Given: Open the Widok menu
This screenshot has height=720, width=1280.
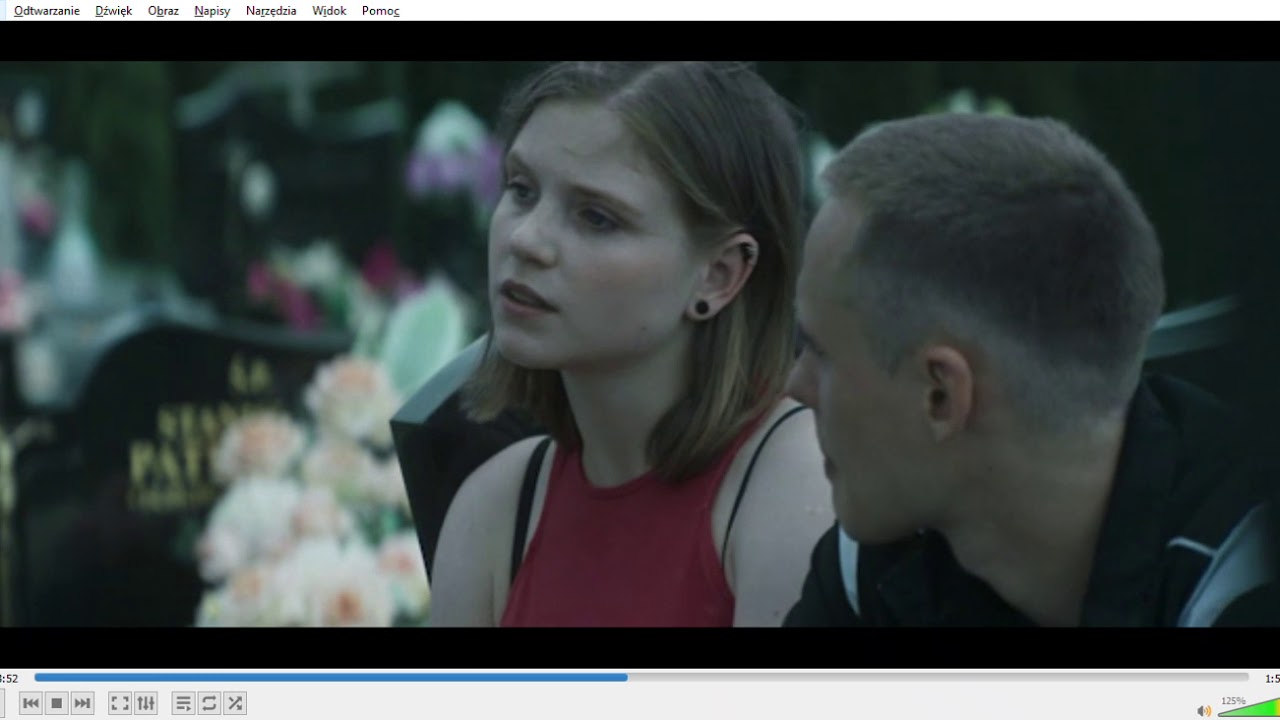Looking at the screenshot, I should (x=329, y=11).
